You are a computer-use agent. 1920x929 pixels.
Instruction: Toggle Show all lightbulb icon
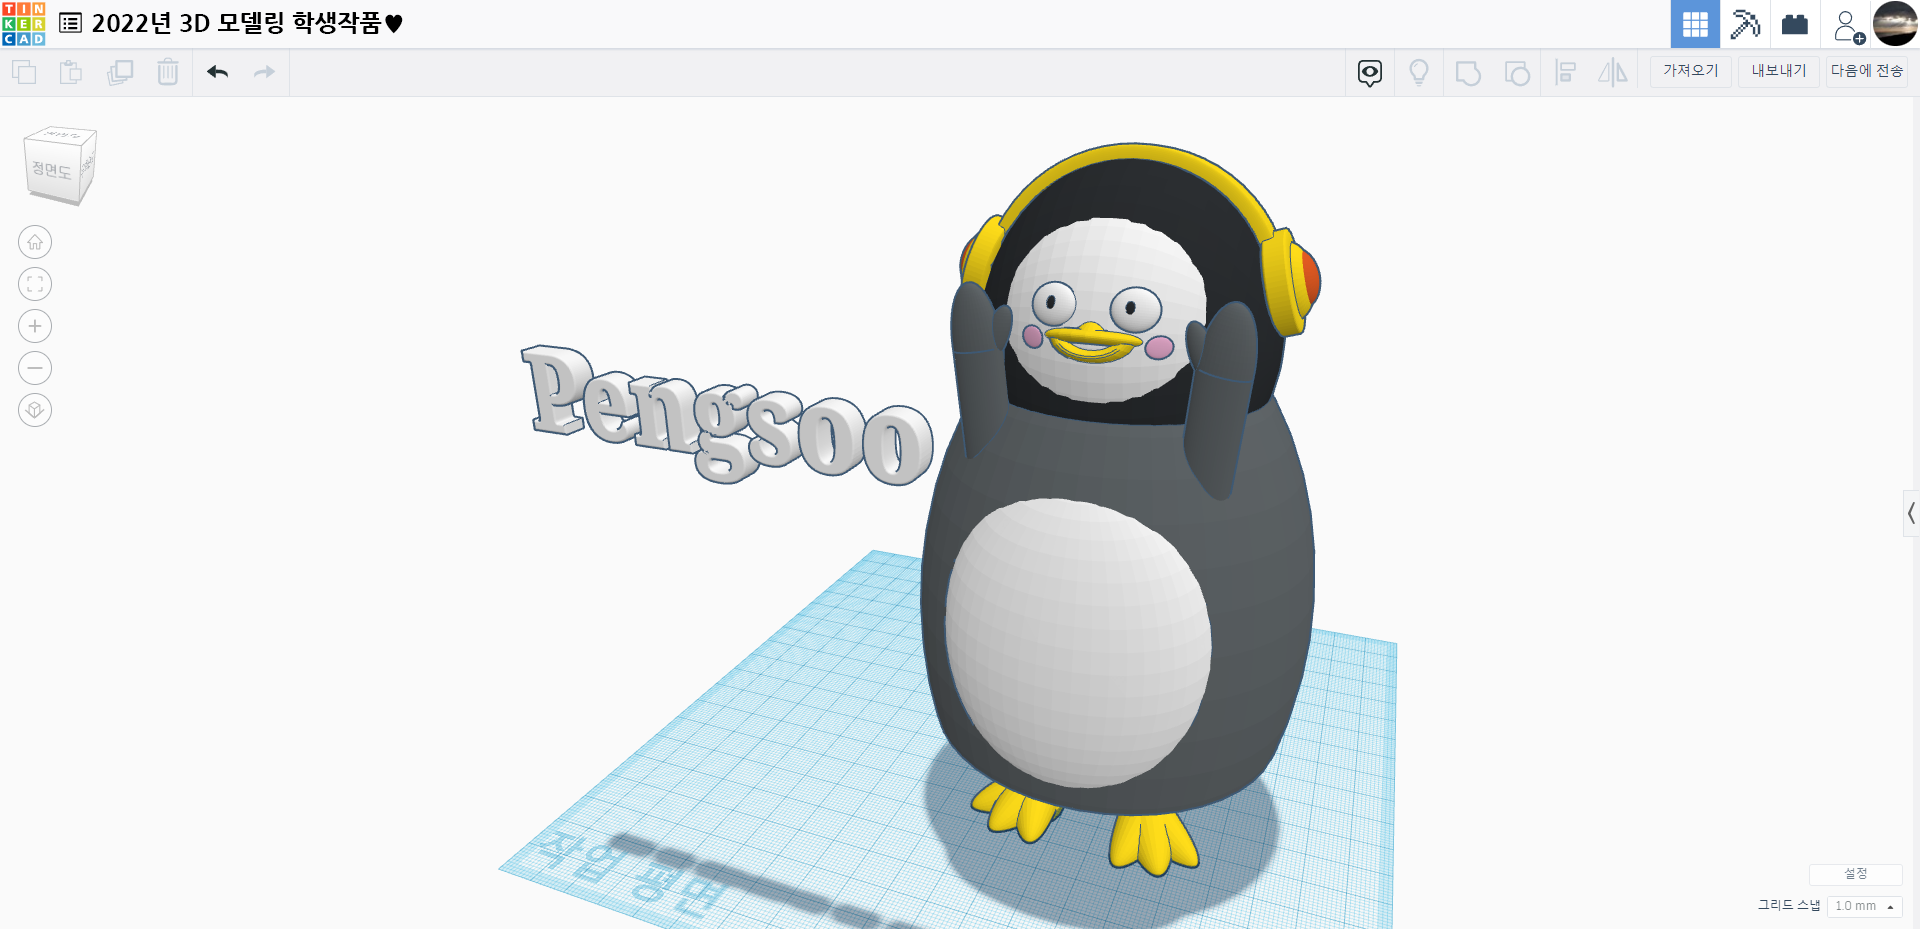click(x=1418, y=72)
